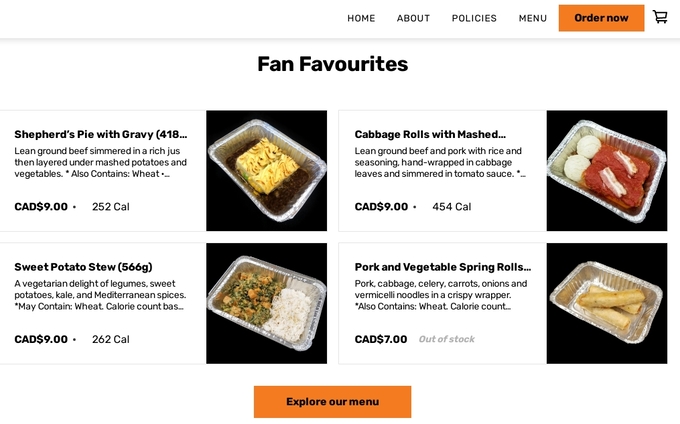Click the Shepherd's Pie meal photo

[266, 171]
